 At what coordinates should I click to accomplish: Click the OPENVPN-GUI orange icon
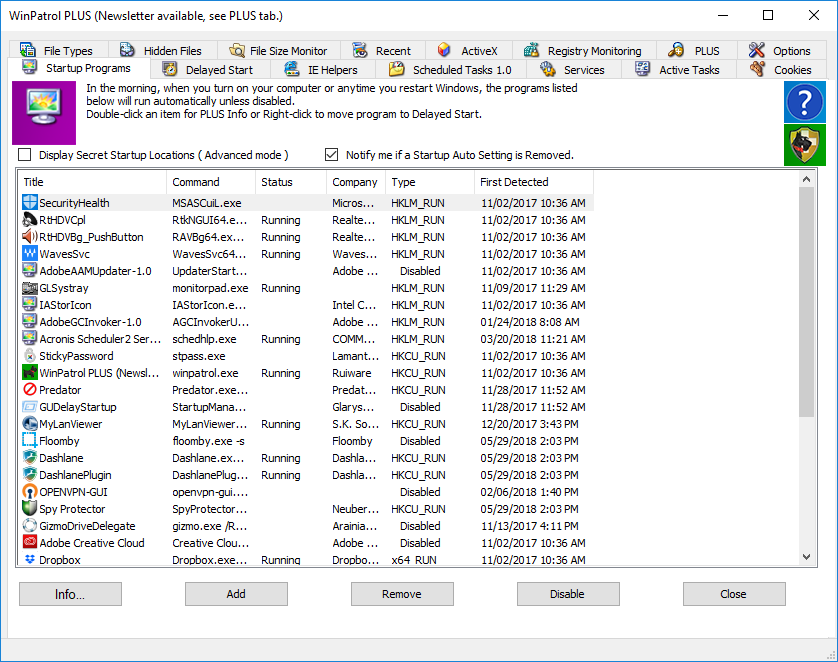[x=30, y=492]
